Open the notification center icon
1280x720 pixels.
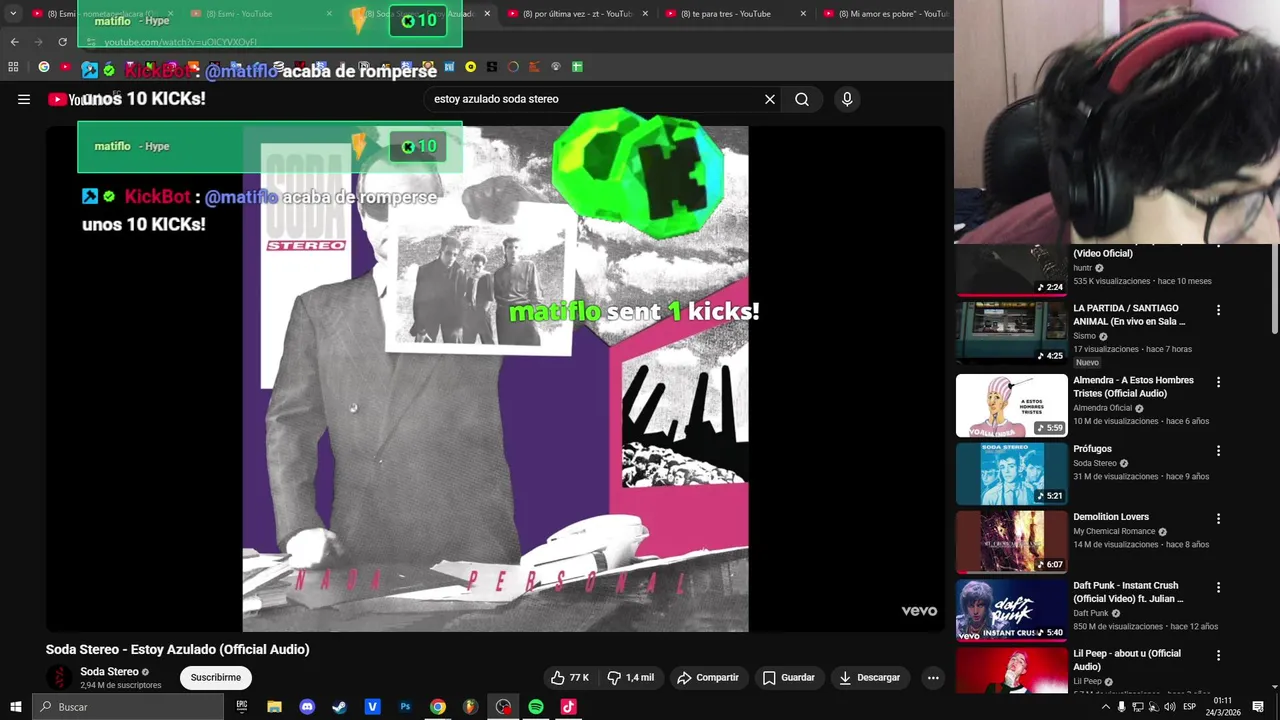1258,707
